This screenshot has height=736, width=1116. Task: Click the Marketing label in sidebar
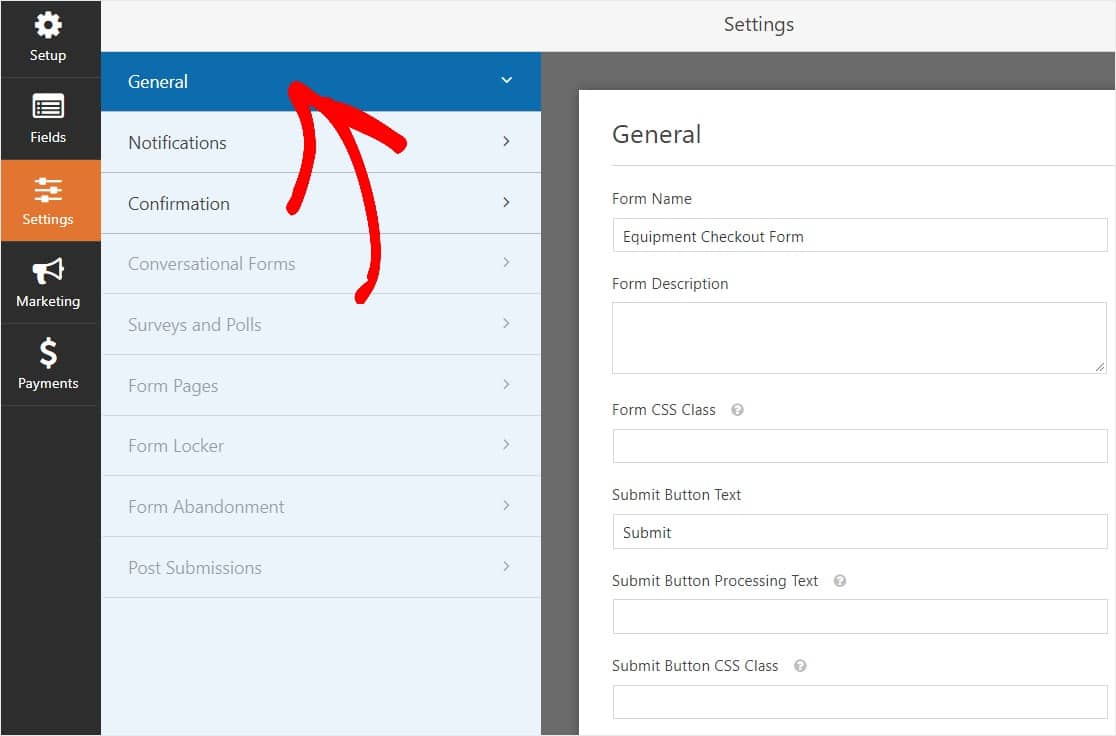point(48,301)
